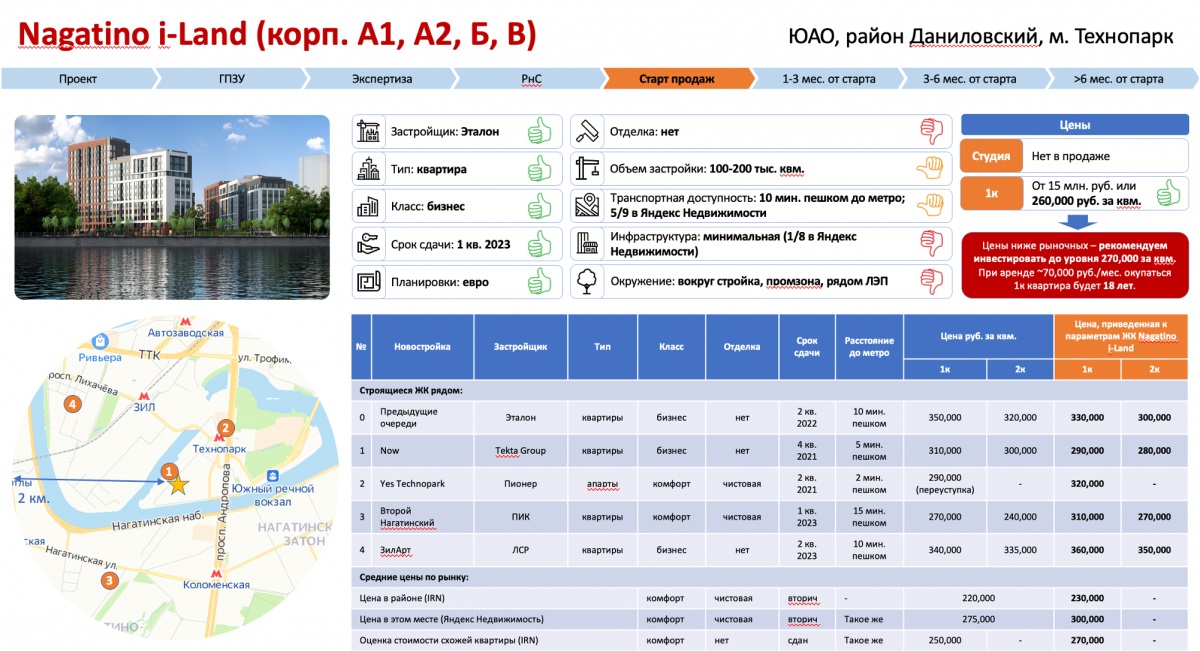Image resolution: width=1200 pixels, height=651 pixels.
Task: Click the green thumbs-up next to Срок сдачи
Action: [540, 244]
